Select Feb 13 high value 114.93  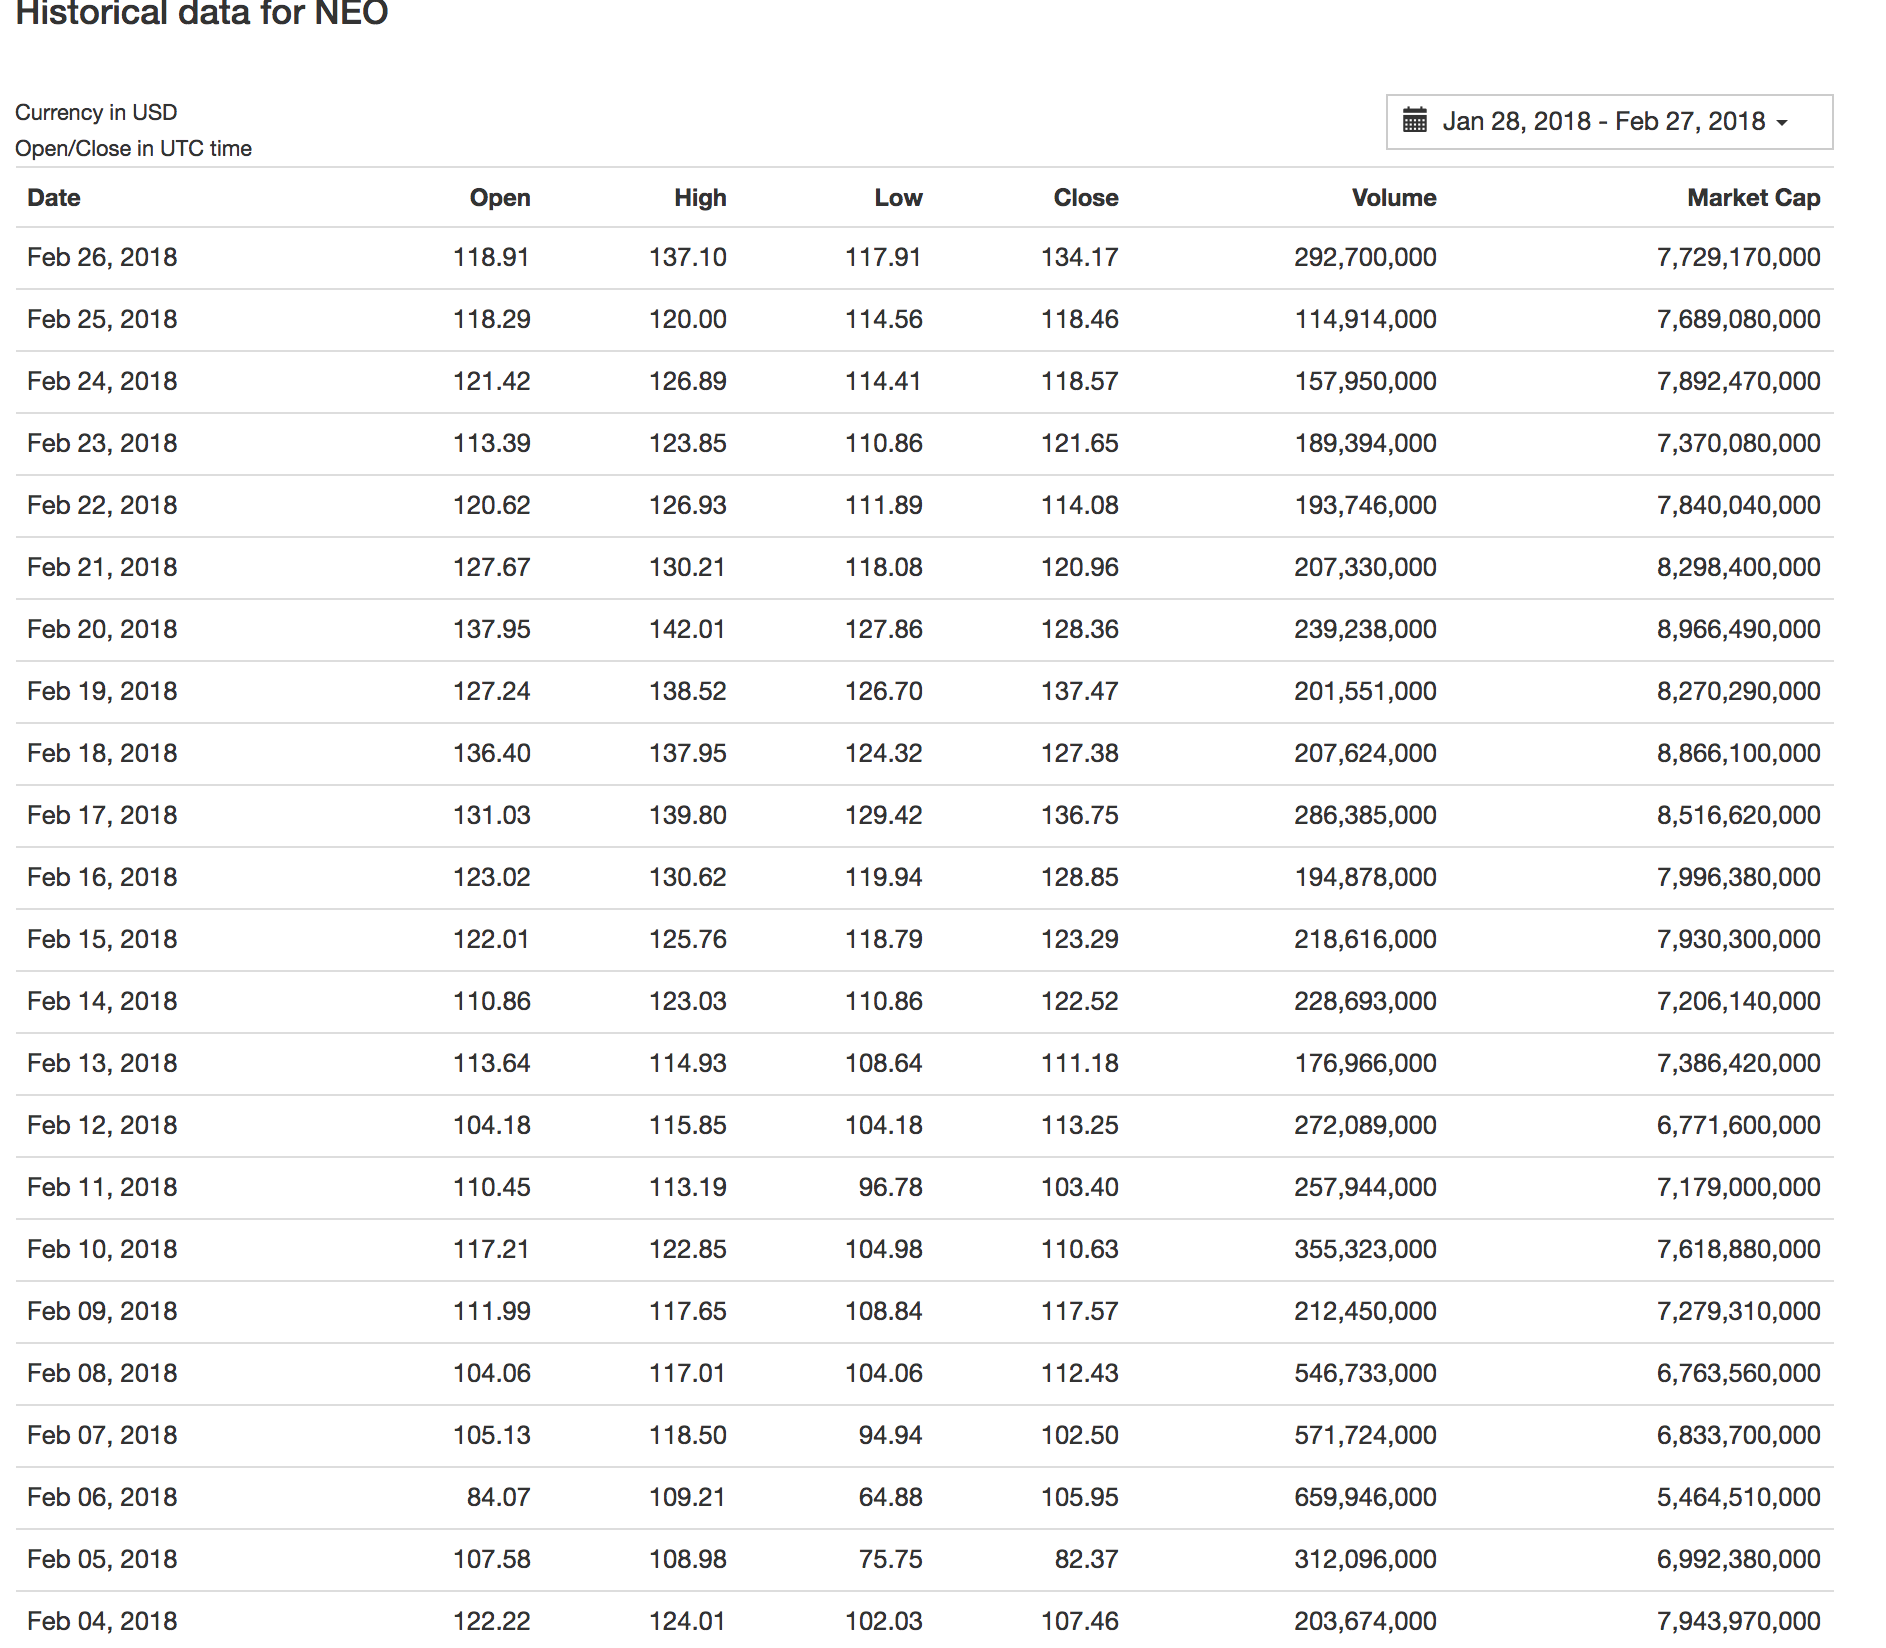point(688,1064)
